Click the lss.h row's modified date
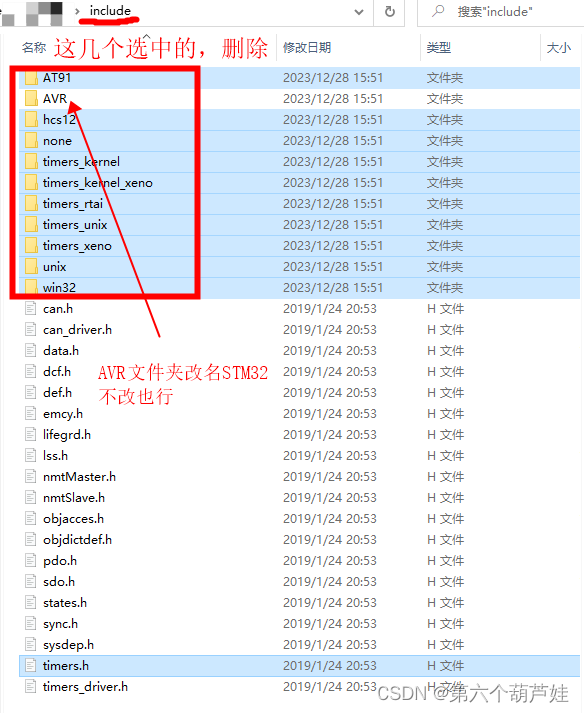584x713 pixels. coord(330,456)
